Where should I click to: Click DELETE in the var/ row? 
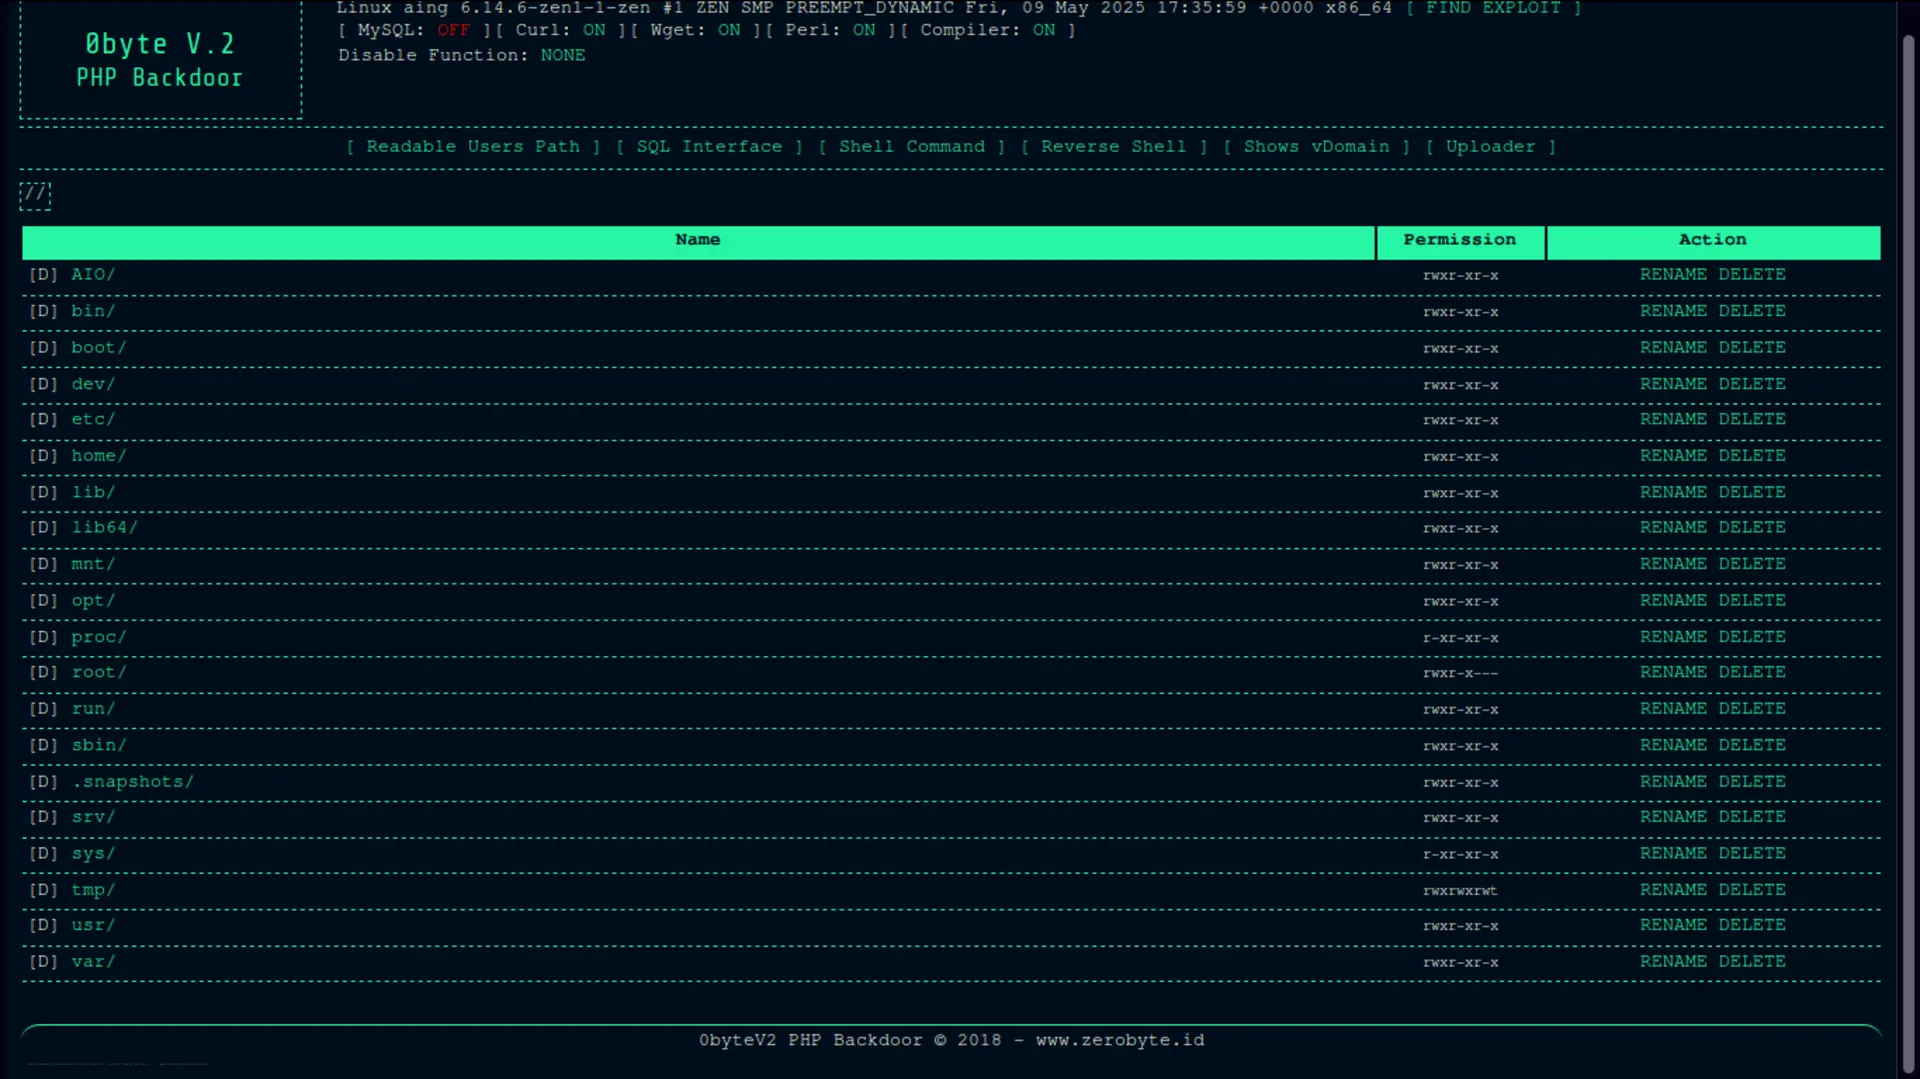coord(1752,962)
